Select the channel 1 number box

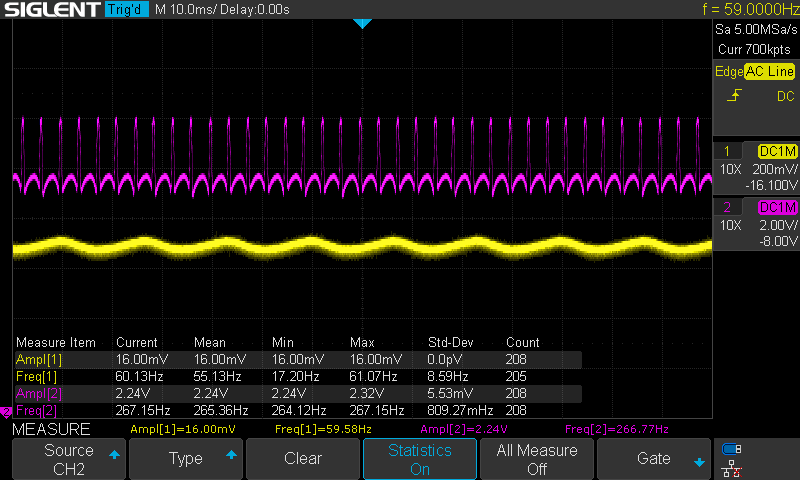(726, 151)
